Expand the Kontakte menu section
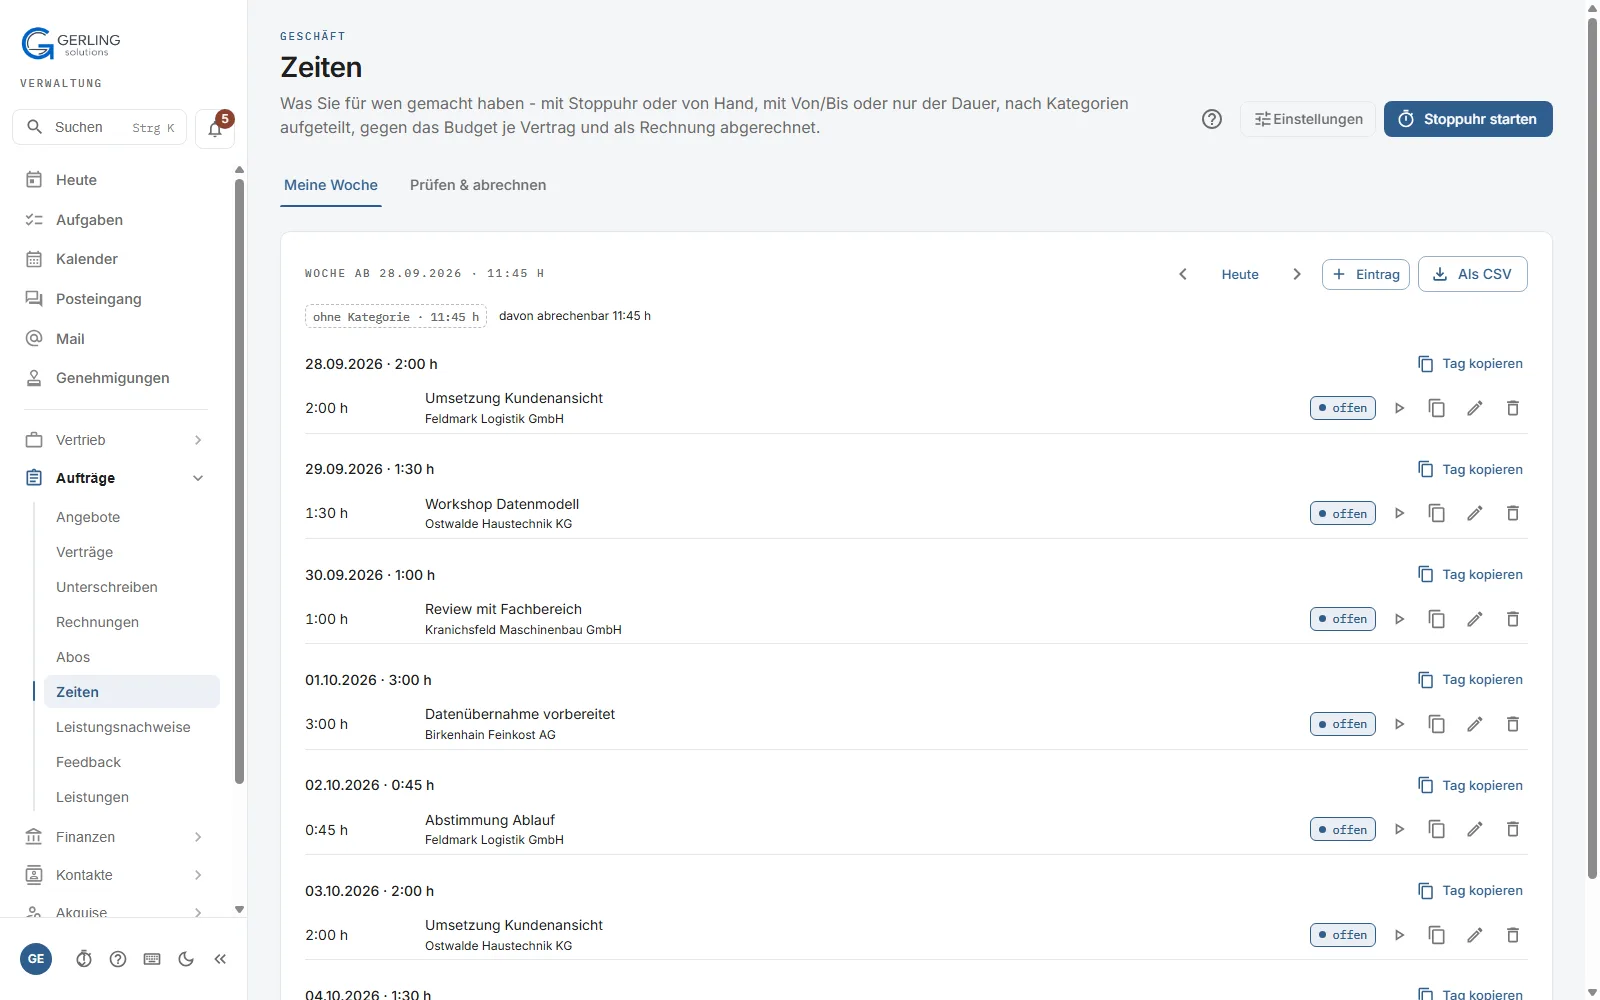The width and height of the screenshot is (1600, 1000). coord(116,875)
